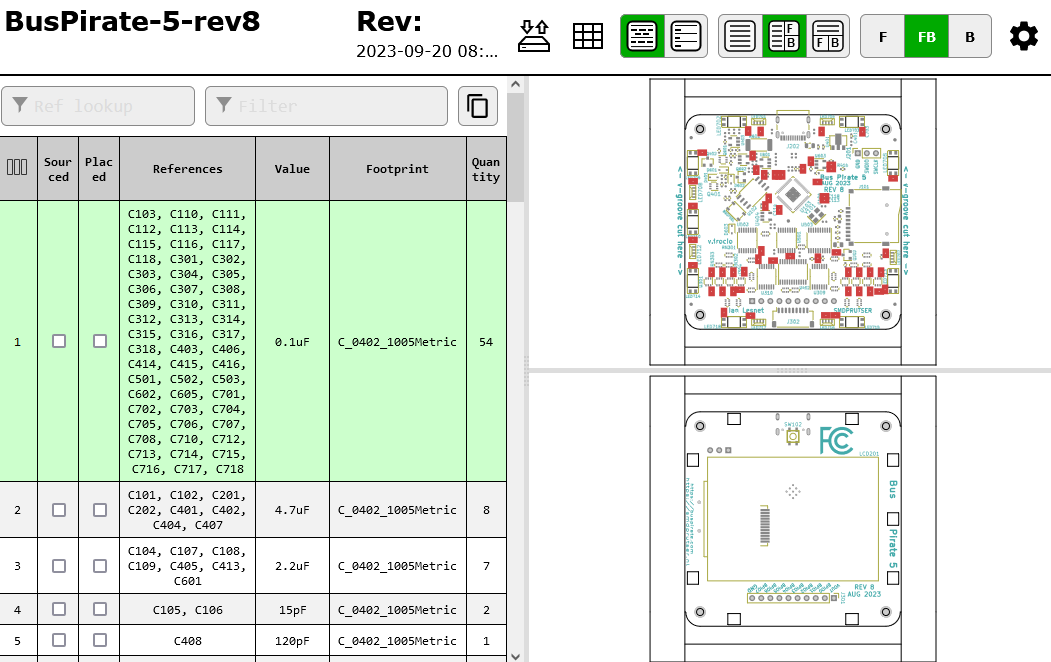The width and height of the screenshot is (1051, 662).
Task: Click footprint cell of 15pF row
Action: tap(397, 610)
